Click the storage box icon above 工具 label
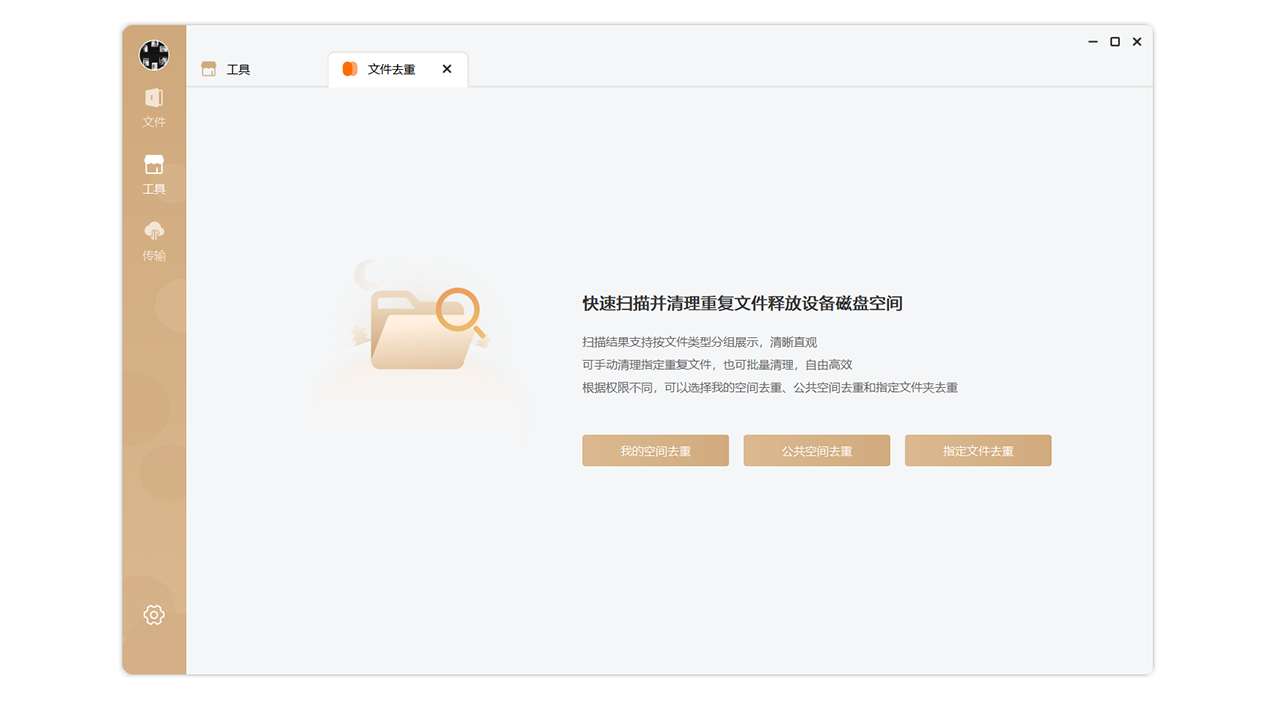The height and width of the screenshot is (720, 1280). (x=154, y=163)
